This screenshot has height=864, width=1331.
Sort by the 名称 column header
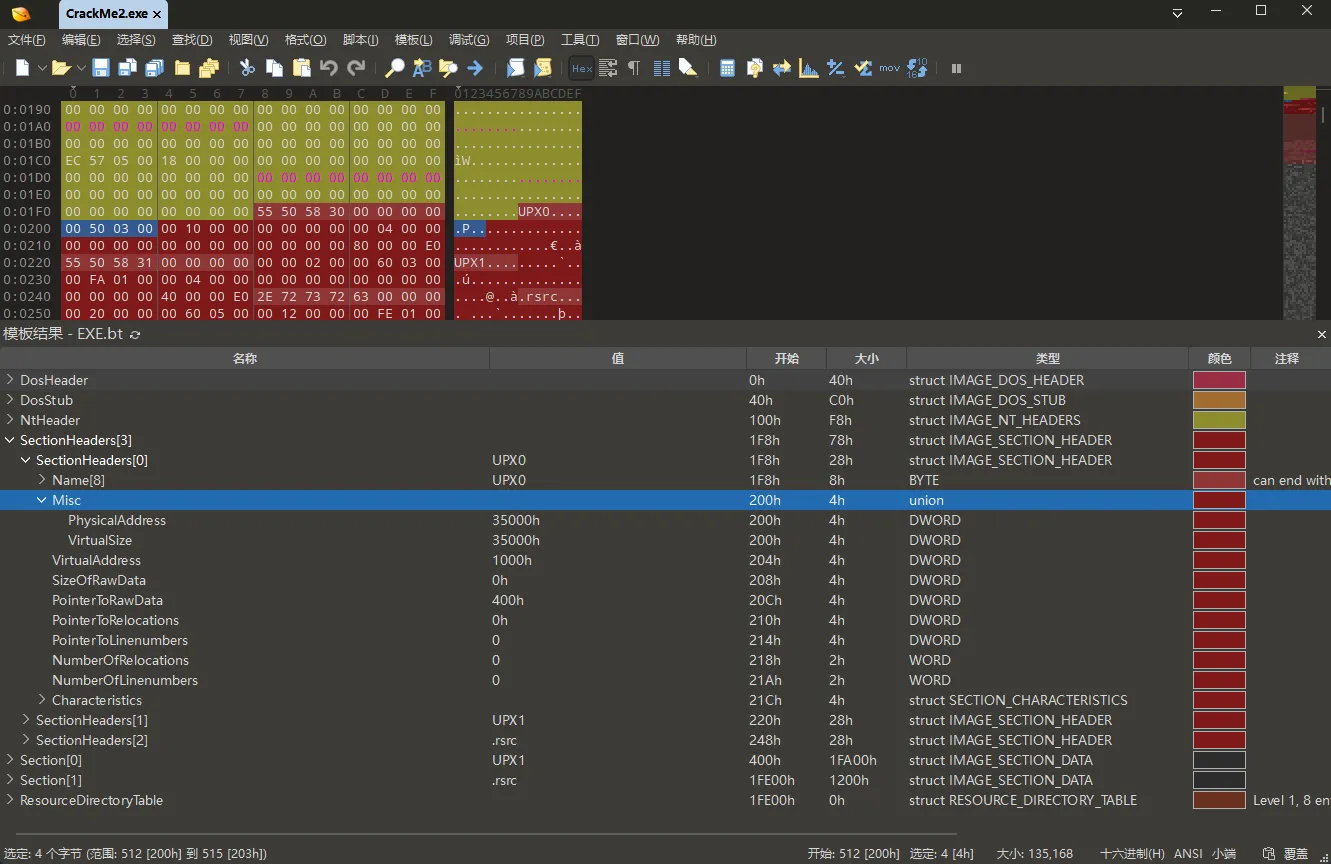pyautogui.click(x=245, y=358)
